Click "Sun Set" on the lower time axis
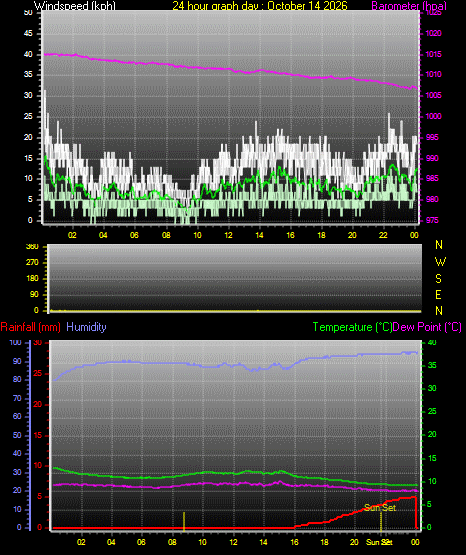 [x=379, y=542]
